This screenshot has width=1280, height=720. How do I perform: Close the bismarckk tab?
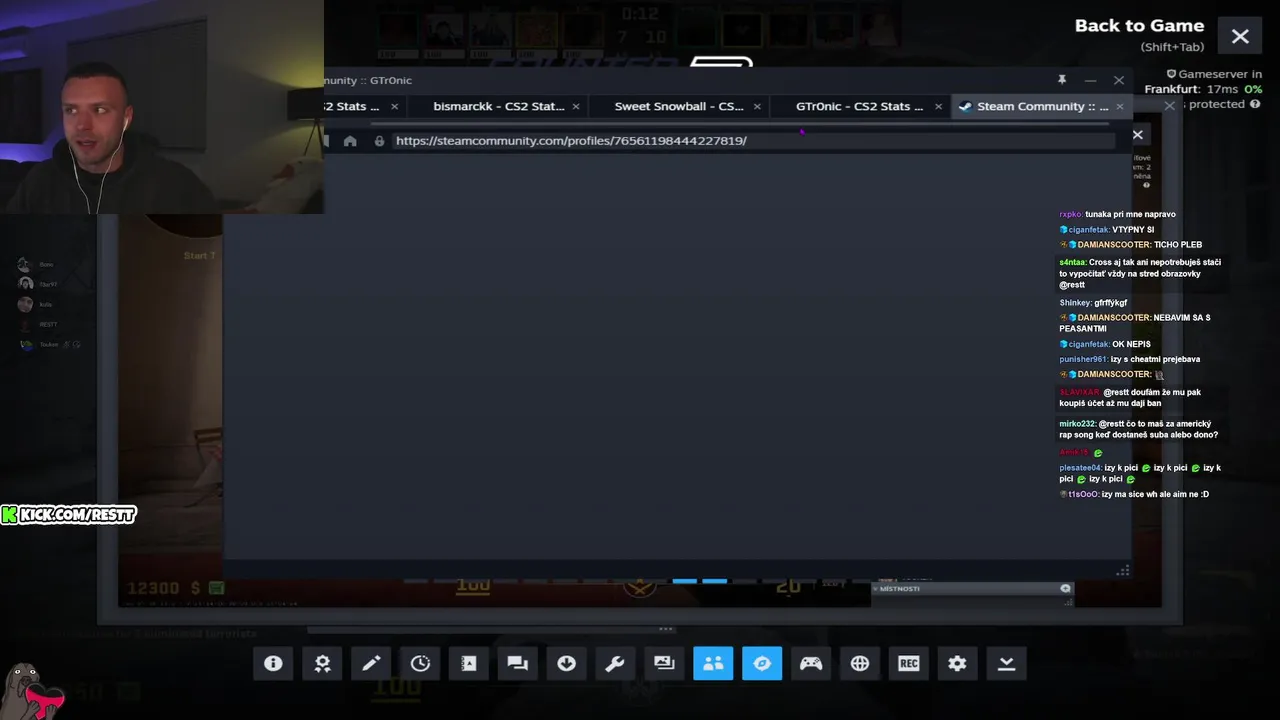pos(576,106)
